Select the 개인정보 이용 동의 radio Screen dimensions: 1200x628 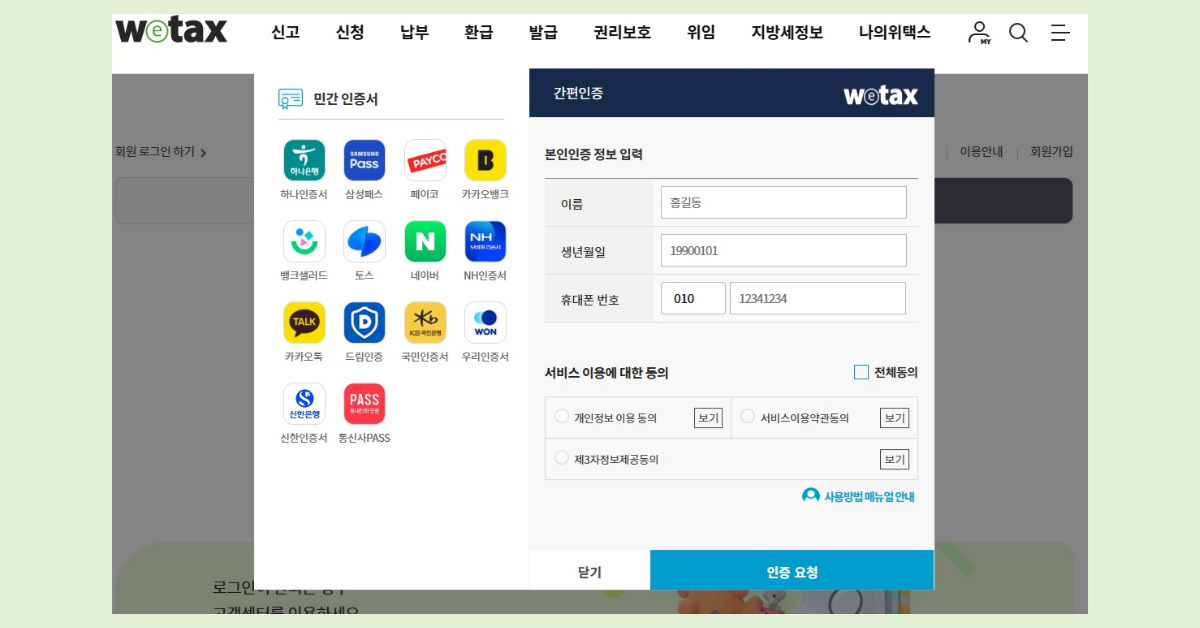coord(562,416)
